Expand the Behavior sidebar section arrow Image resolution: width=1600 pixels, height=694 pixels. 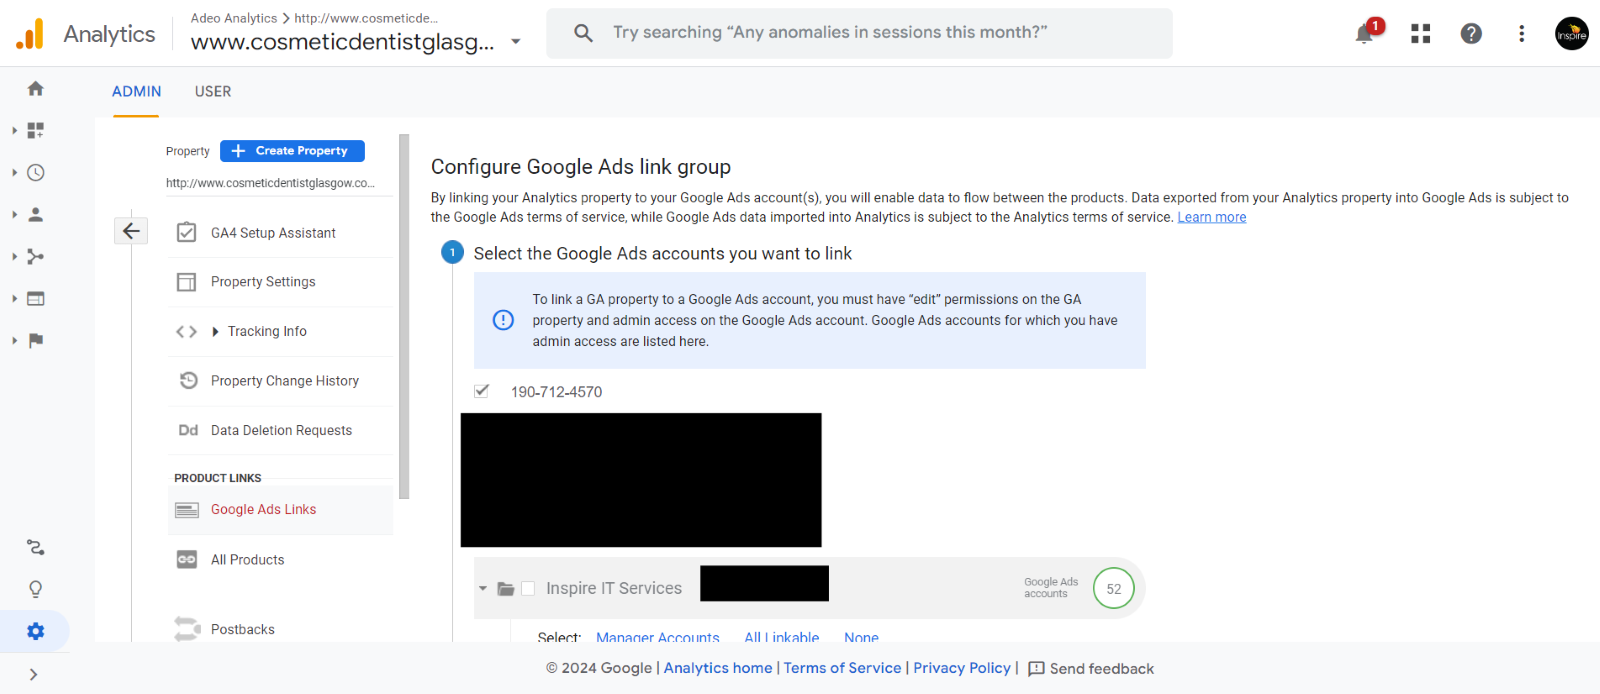[14, 299]
